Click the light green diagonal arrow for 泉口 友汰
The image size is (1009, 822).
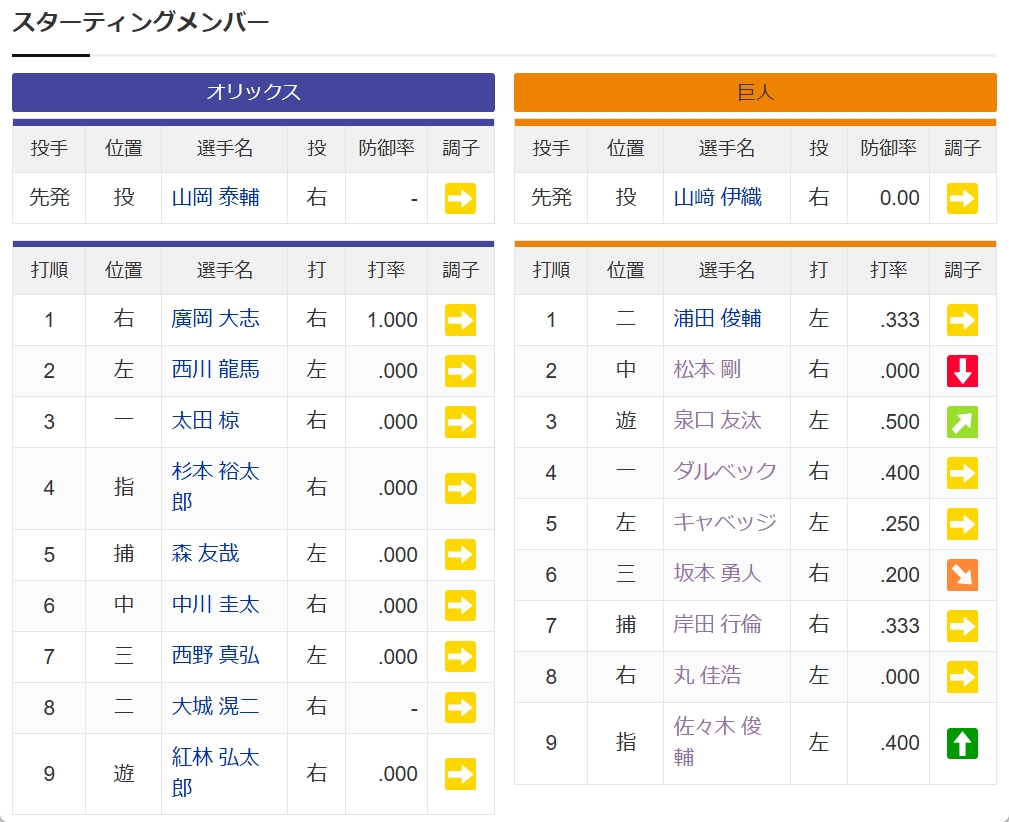pyautogui.click(x=962, y=422)
